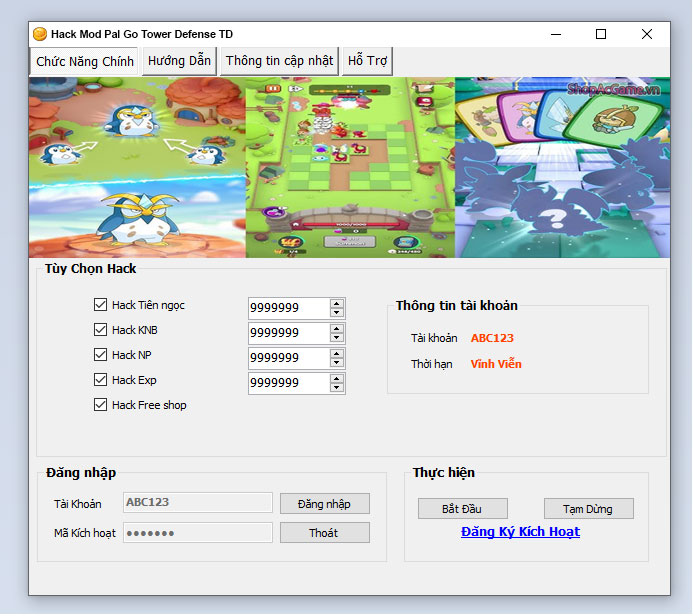Screen dimensions: 693x616
Task: Click the character cards banner image
Action: coord(562,167)
